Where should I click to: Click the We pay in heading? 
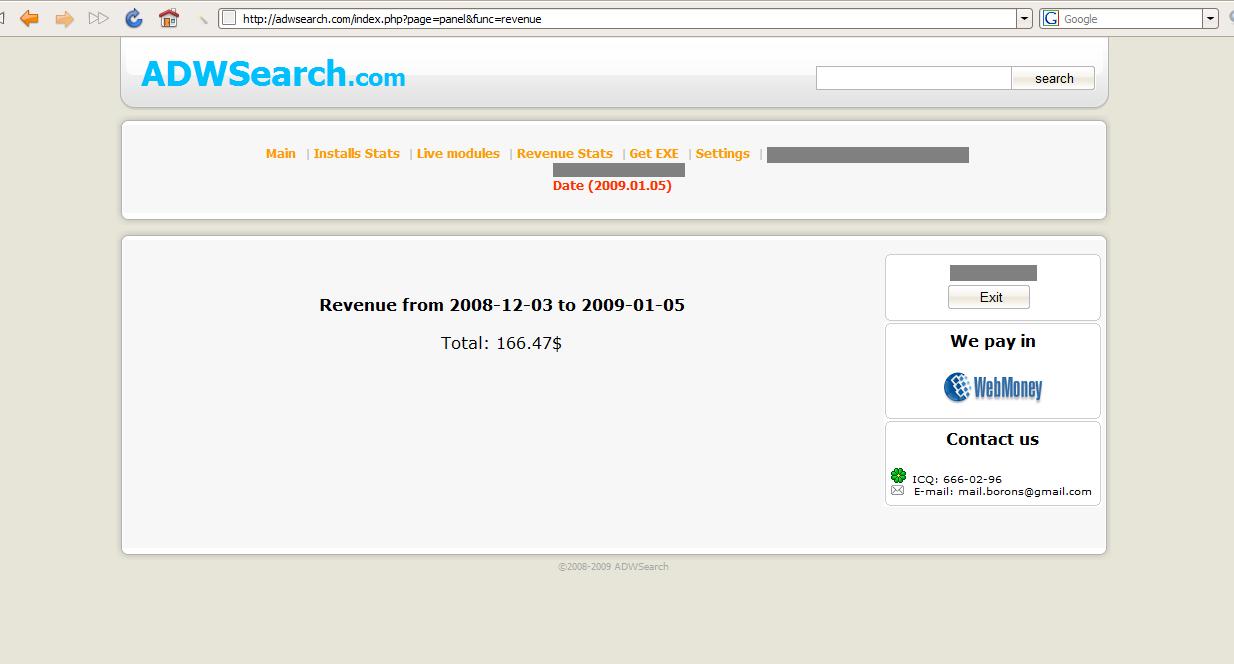pyautogui.click(x=993, y=341)
